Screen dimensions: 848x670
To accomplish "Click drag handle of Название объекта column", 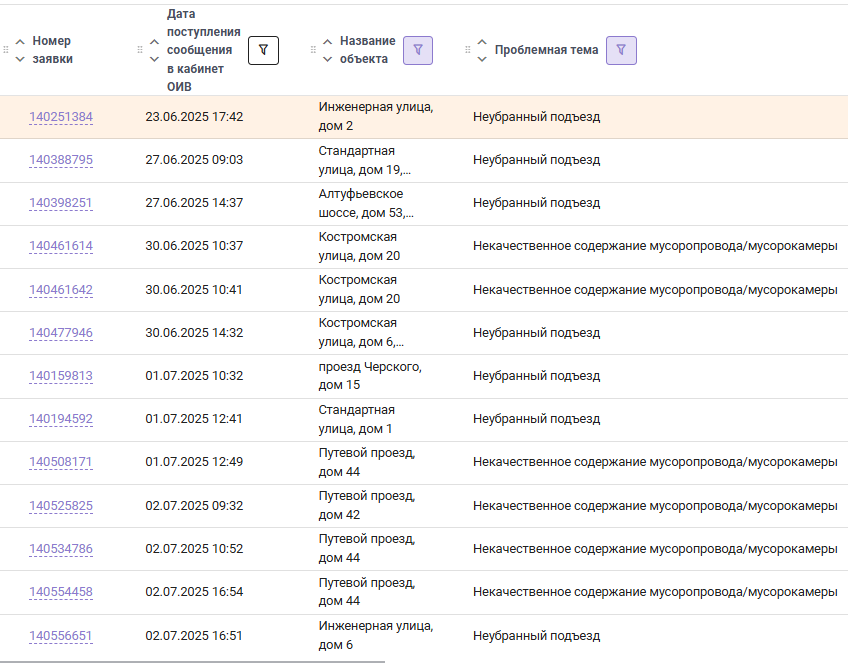I will click(313, 50).
